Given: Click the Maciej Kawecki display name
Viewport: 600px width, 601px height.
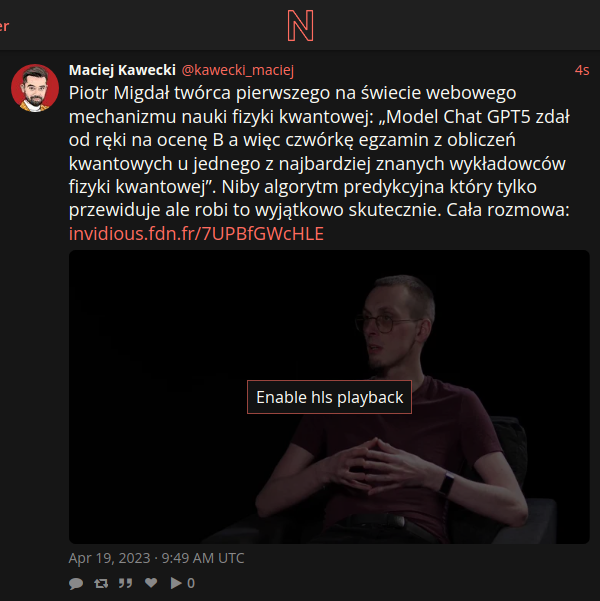Looking at the screenshot, I should point(122,70).
